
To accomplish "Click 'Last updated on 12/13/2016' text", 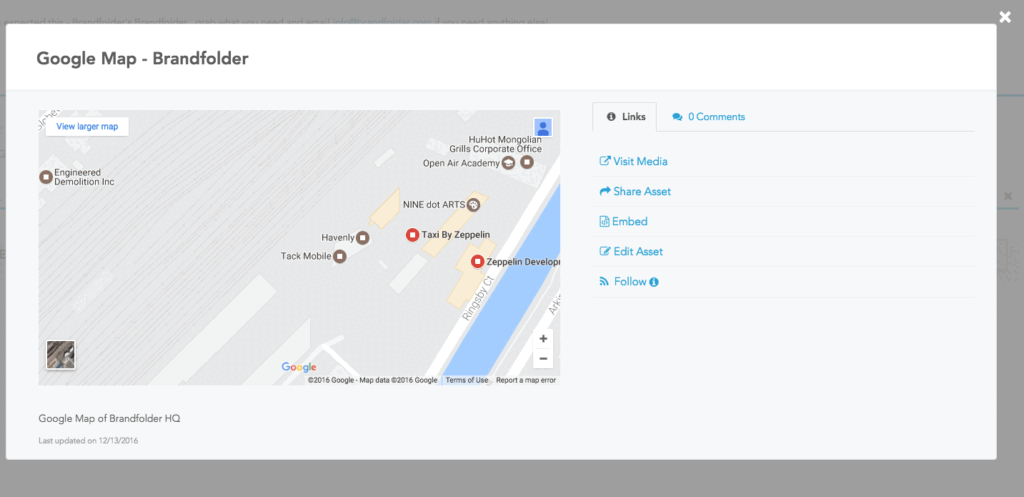I will tap(88, 441).
